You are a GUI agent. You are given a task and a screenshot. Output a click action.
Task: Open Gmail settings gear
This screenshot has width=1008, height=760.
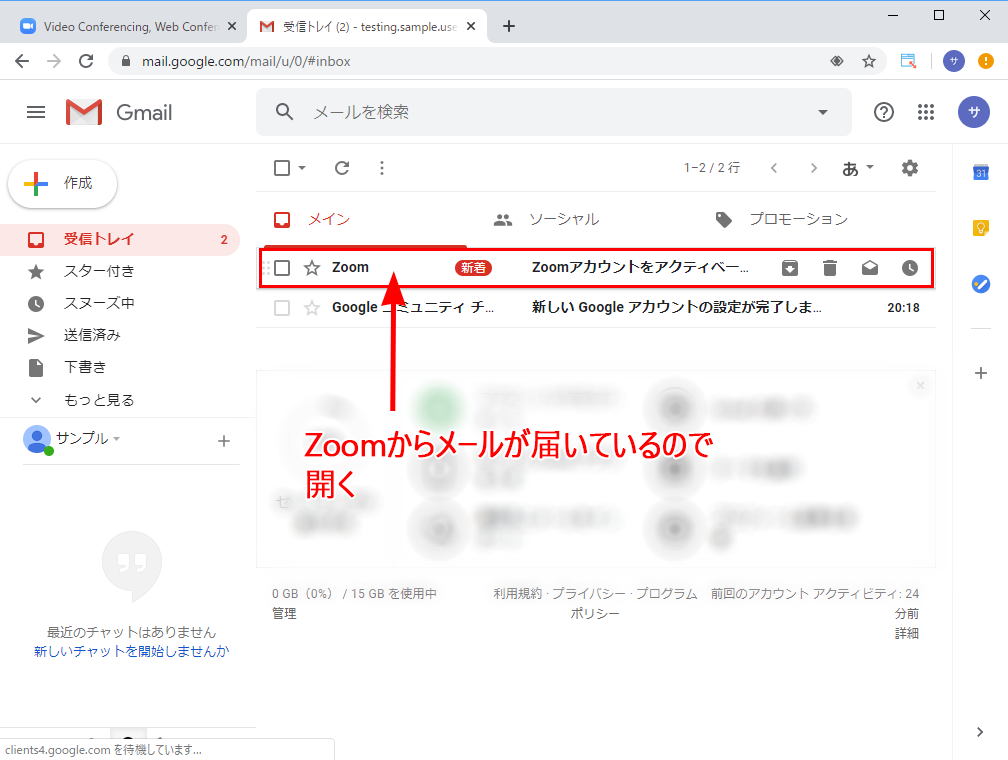pyautogui.click(x=909, y=168)
